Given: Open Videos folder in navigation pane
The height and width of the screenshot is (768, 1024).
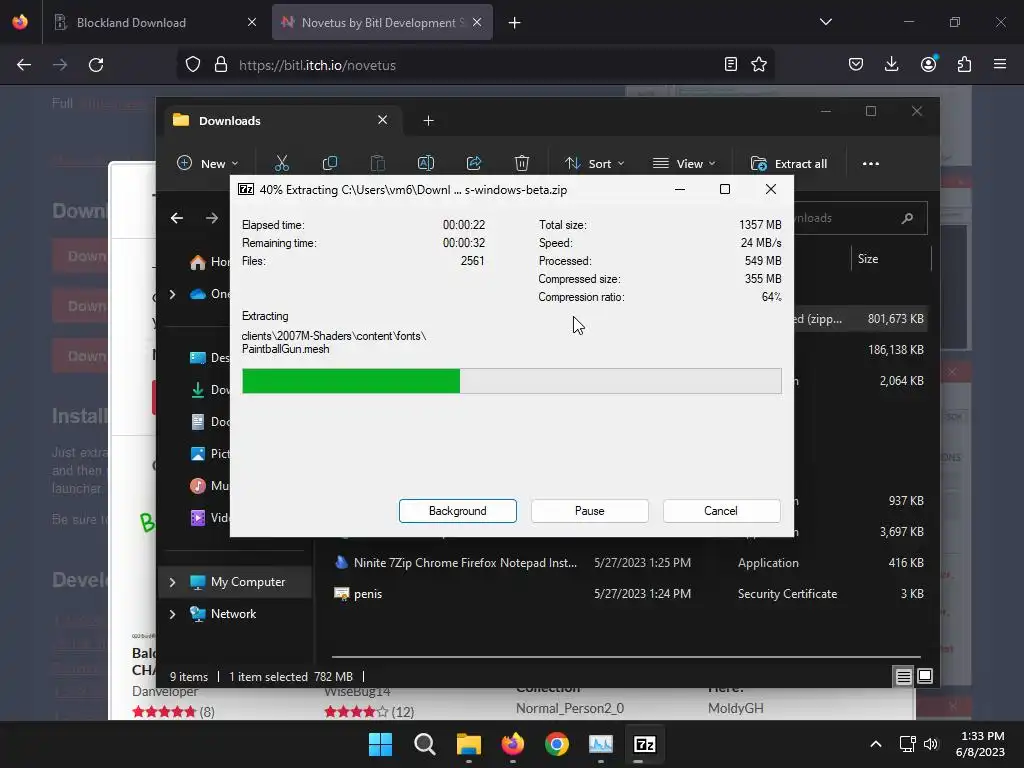Looking at the screenshot, I should 210,518.
